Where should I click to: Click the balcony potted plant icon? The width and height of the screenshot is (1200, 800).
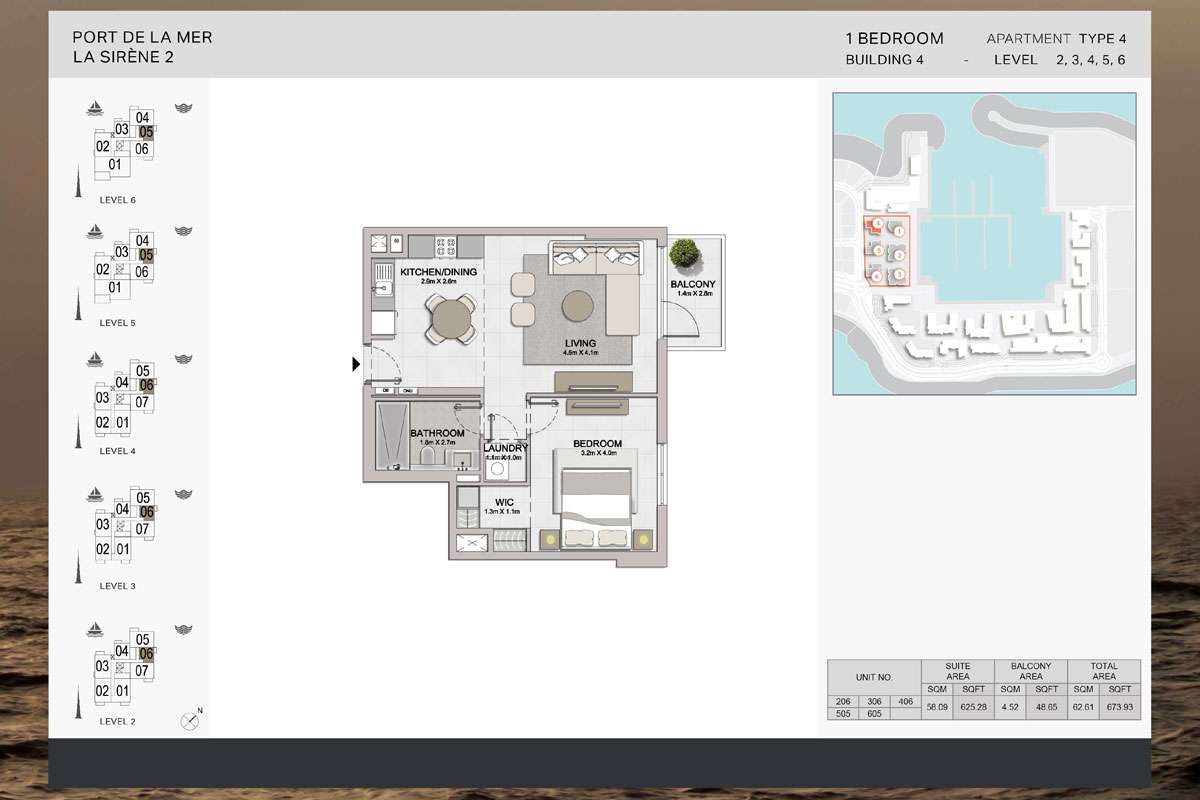pyautogui.click(x=685, y=254)
